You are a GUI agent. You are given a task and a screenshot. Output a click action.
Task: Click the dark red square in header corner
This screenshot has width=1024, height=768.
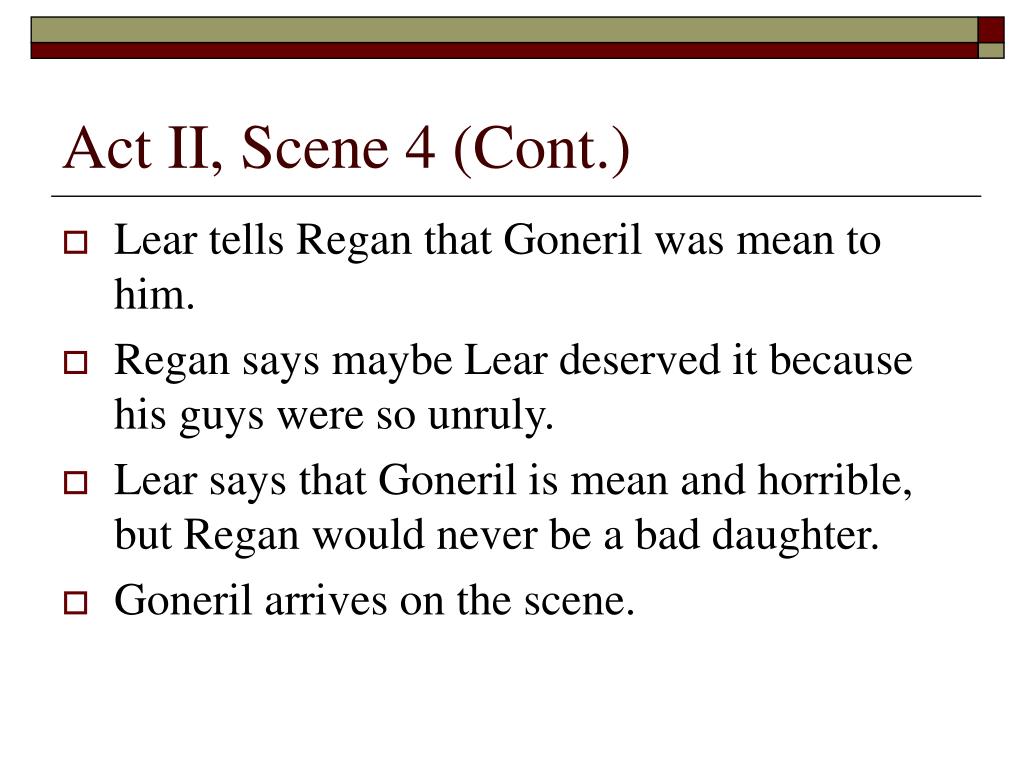[991, 30]
